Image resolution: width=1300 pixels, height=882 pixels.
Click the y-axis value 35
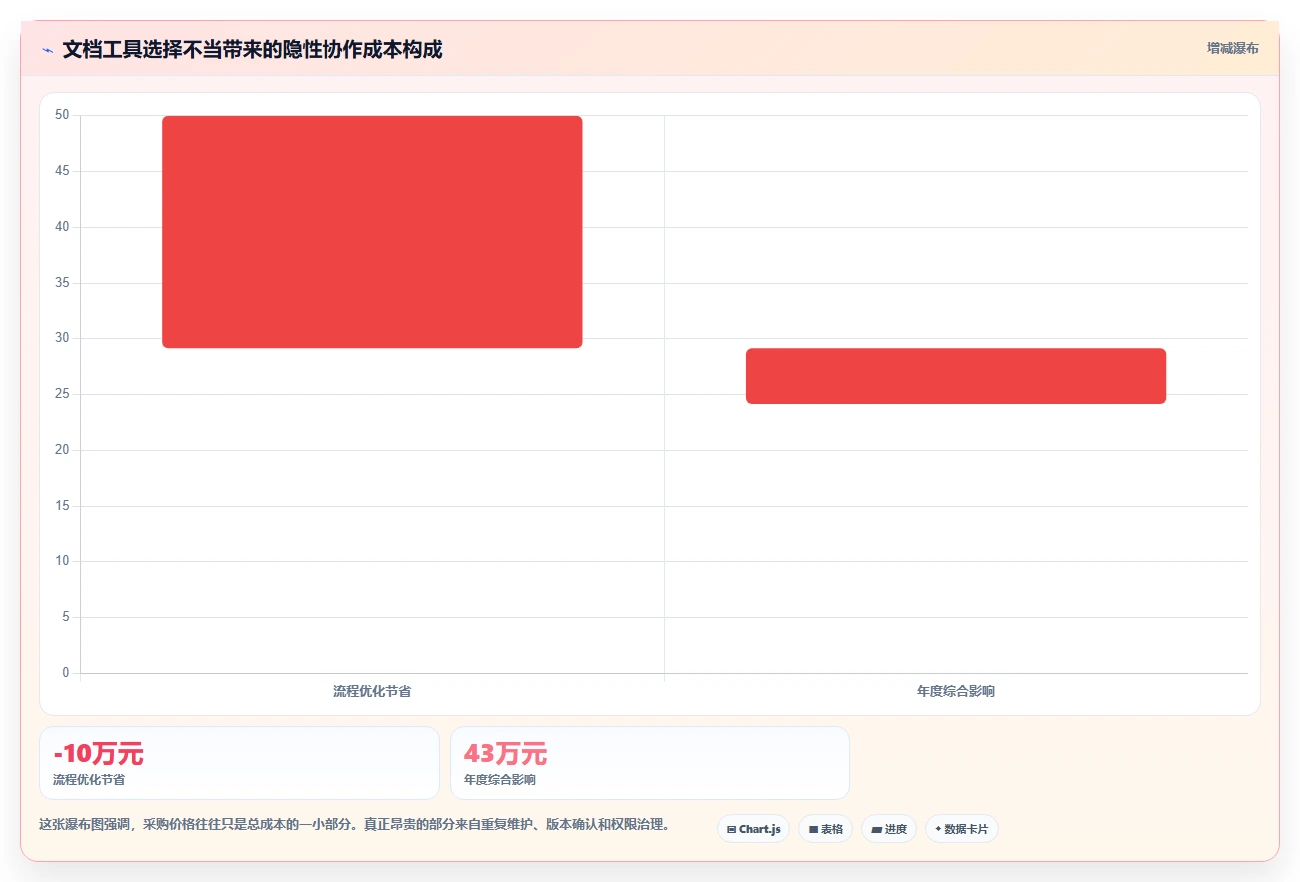[x=62, y=283]
